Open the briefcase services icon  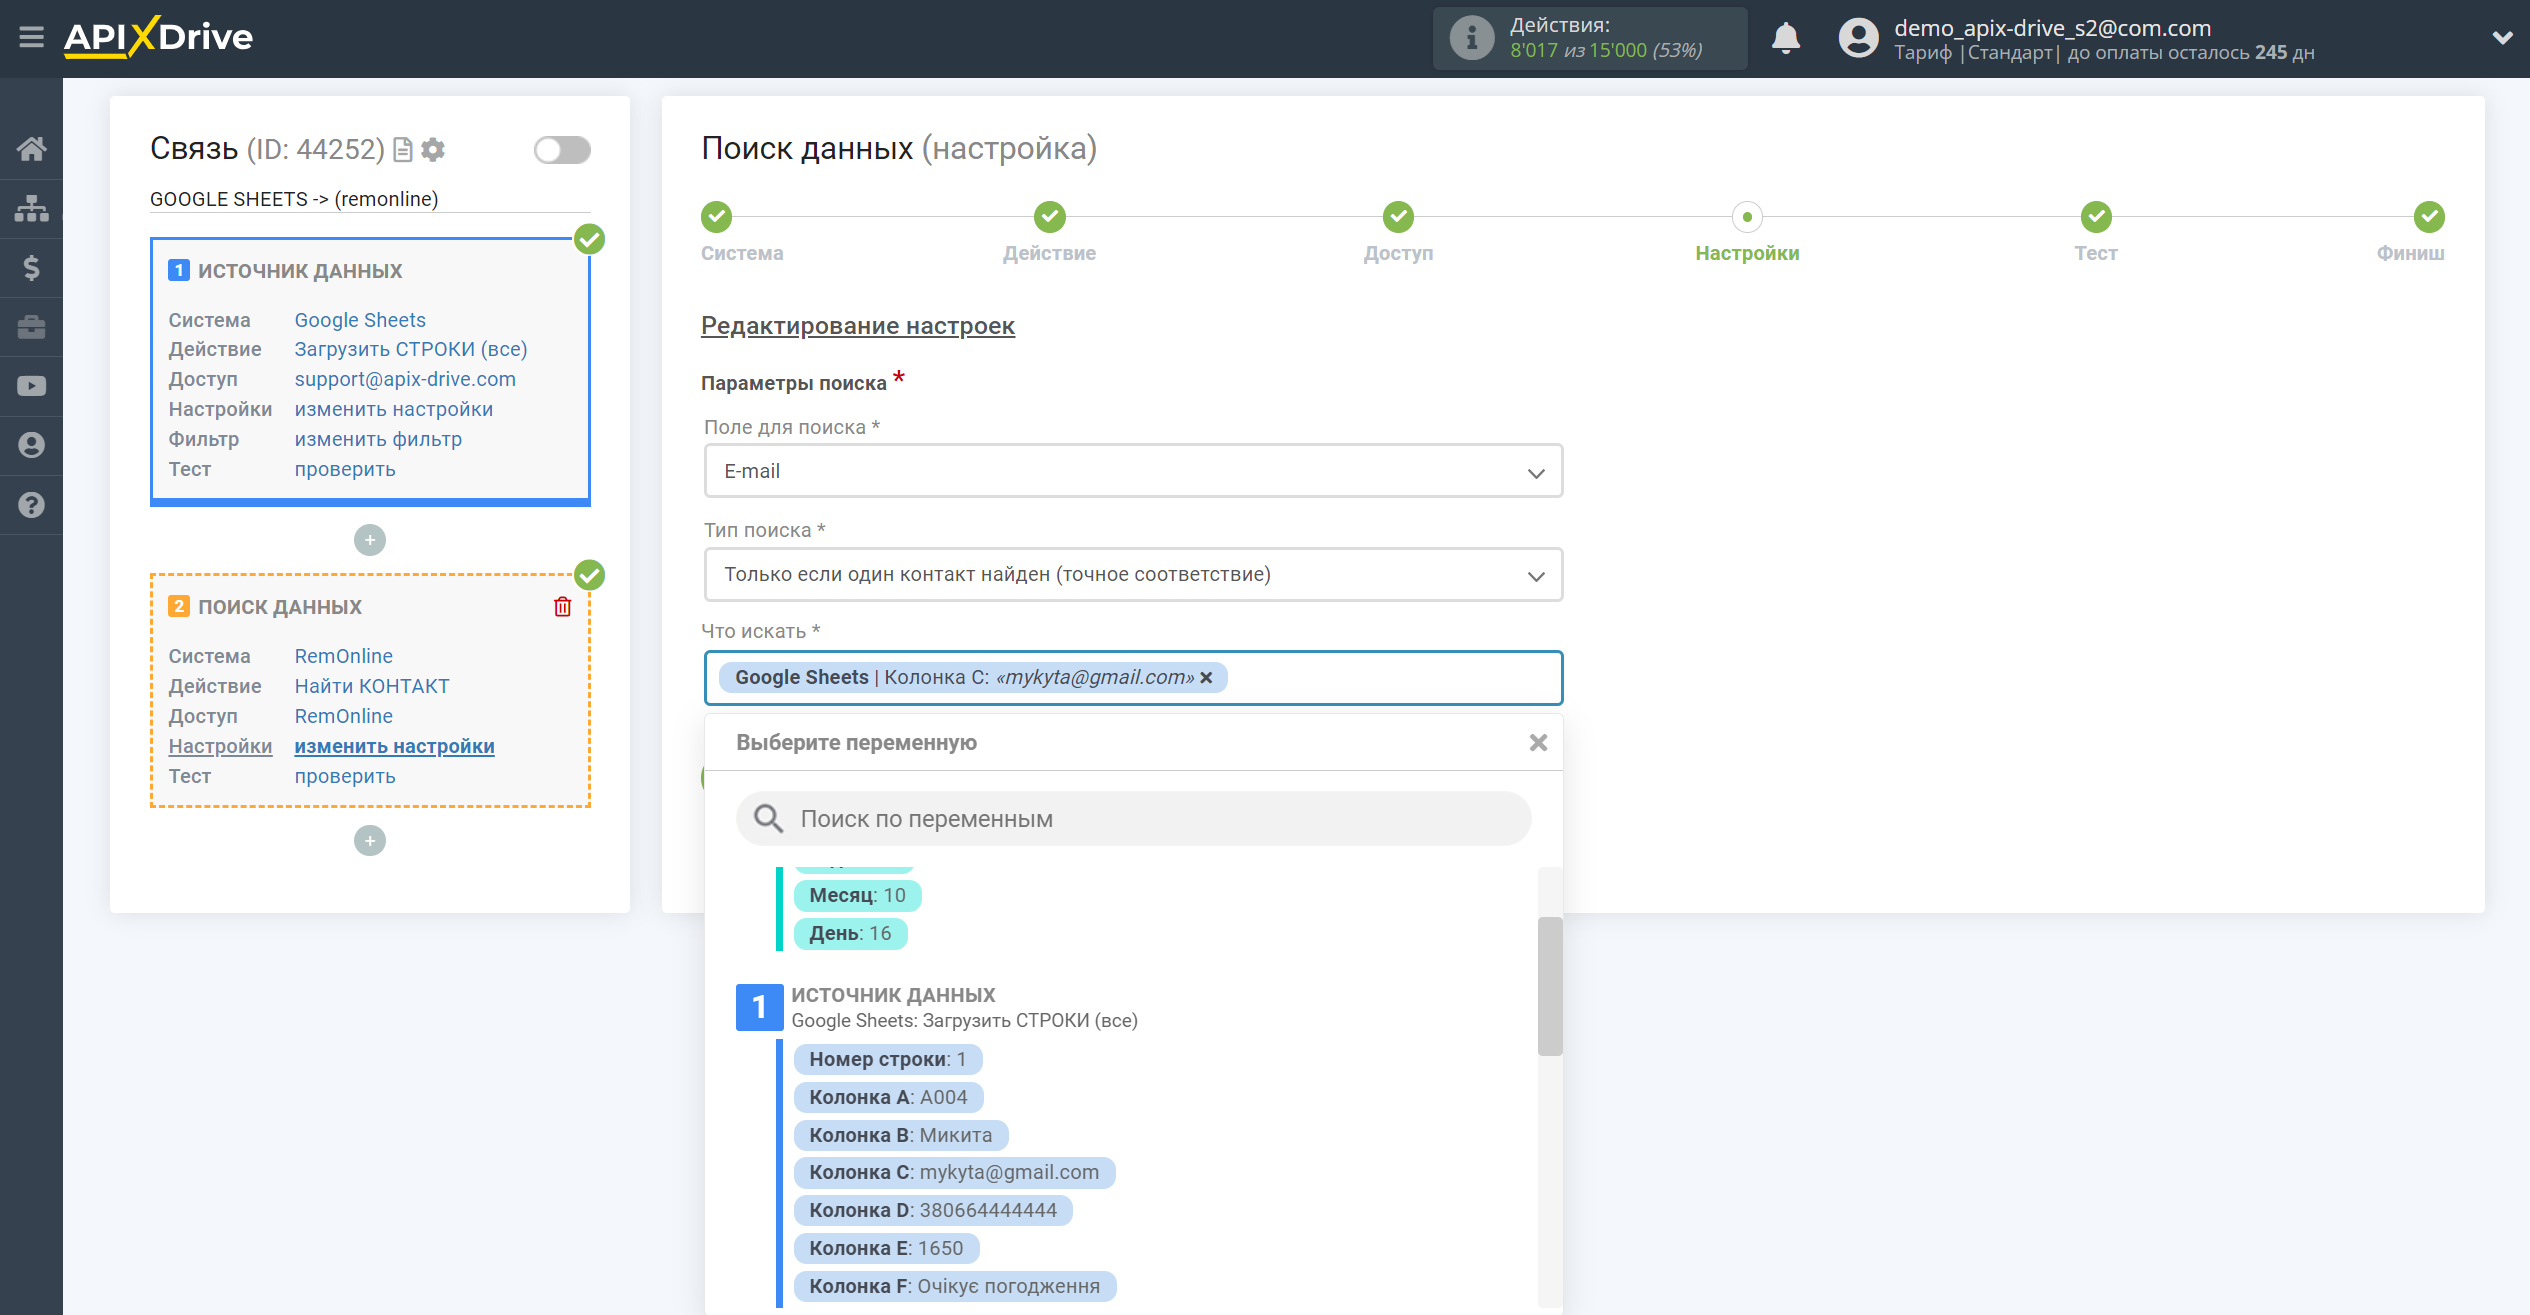tap(31, 327)
